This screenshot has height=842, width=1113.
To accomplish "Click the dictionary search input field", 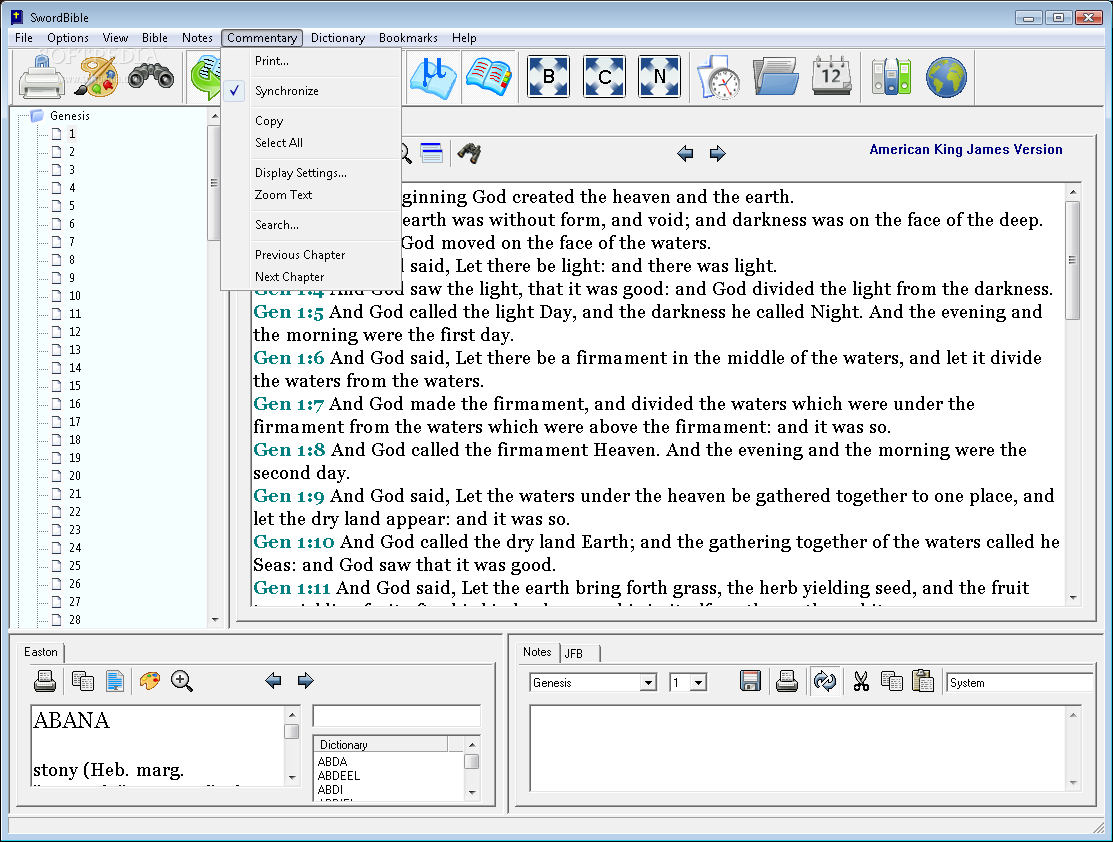I will (x=397, y=716).
